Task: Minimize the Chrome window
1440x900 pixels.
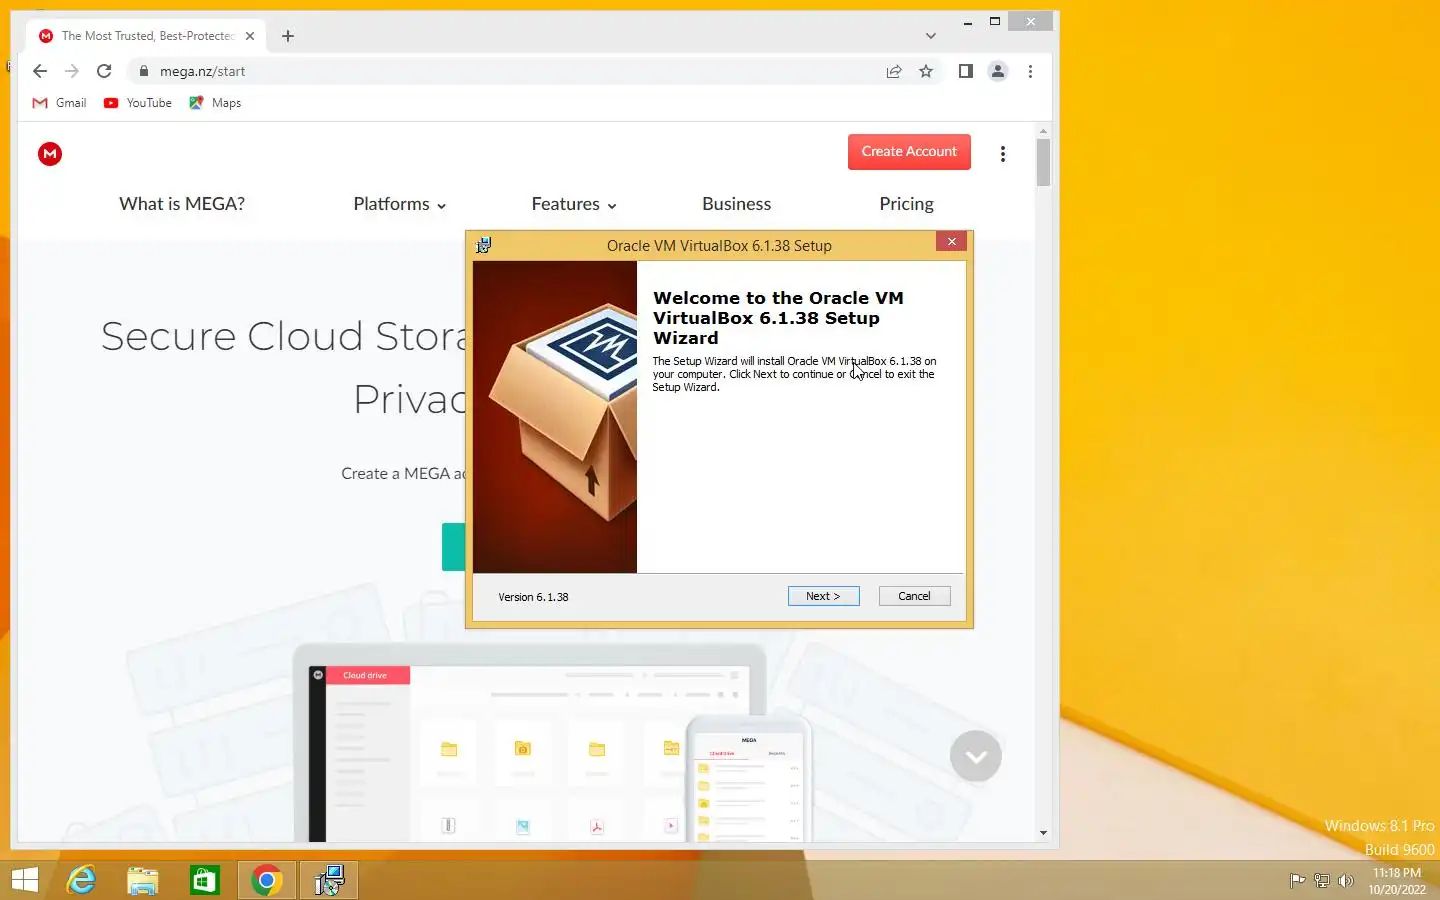Action: 967,21
